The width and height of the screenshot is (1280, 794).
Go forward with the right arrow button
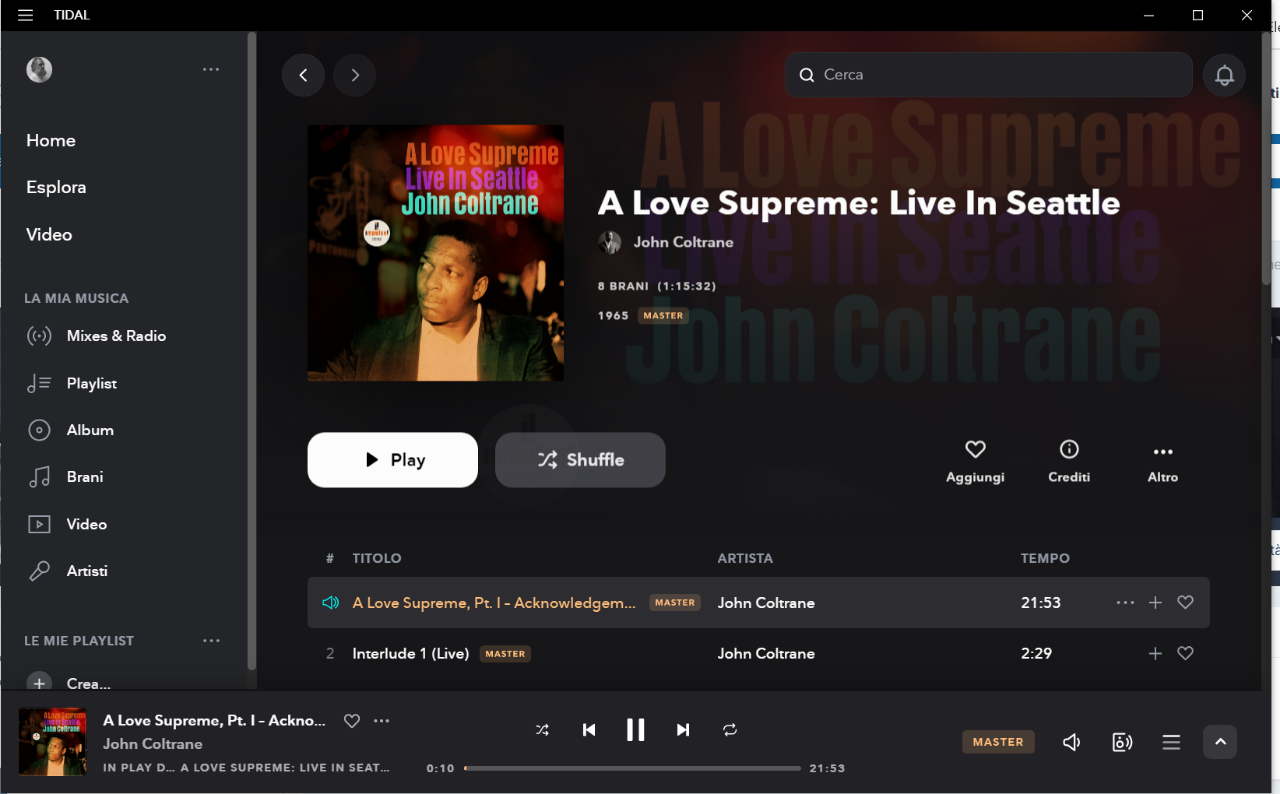pos(355,75)
